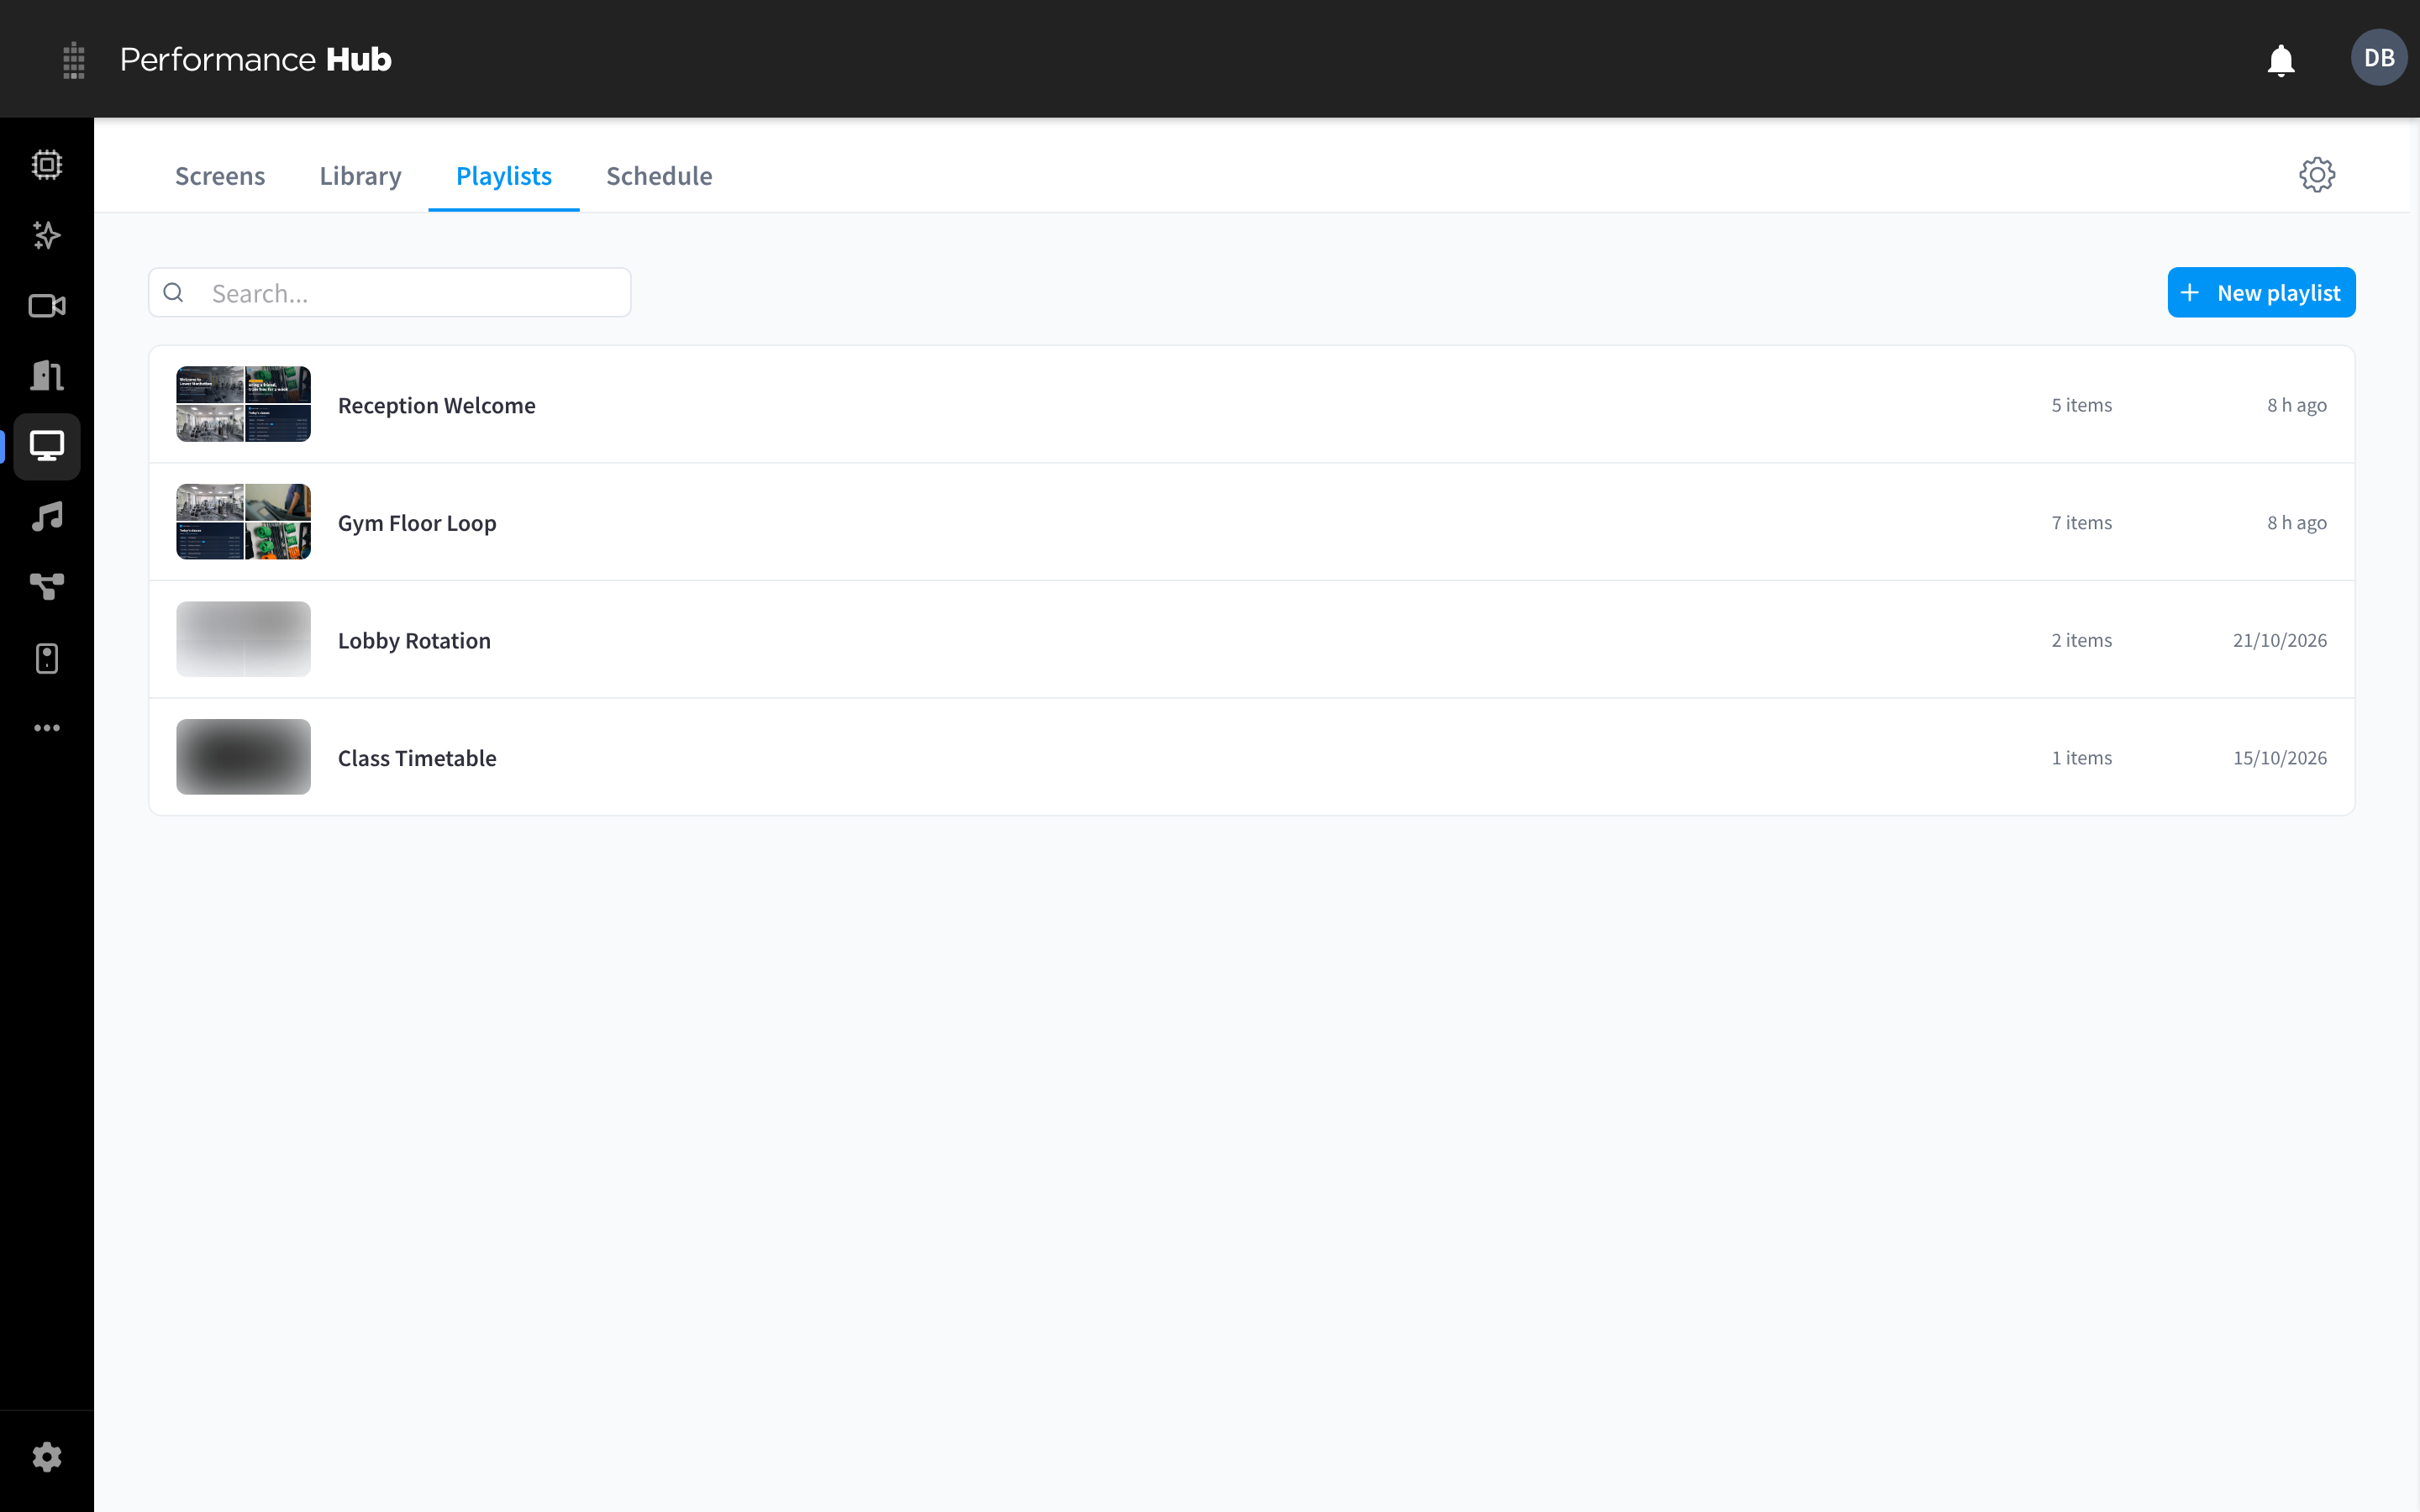Open the speaker device sidebar icon
Image resolution: width=2420 pixels, height=1512 pixels.
coord(47,658)
